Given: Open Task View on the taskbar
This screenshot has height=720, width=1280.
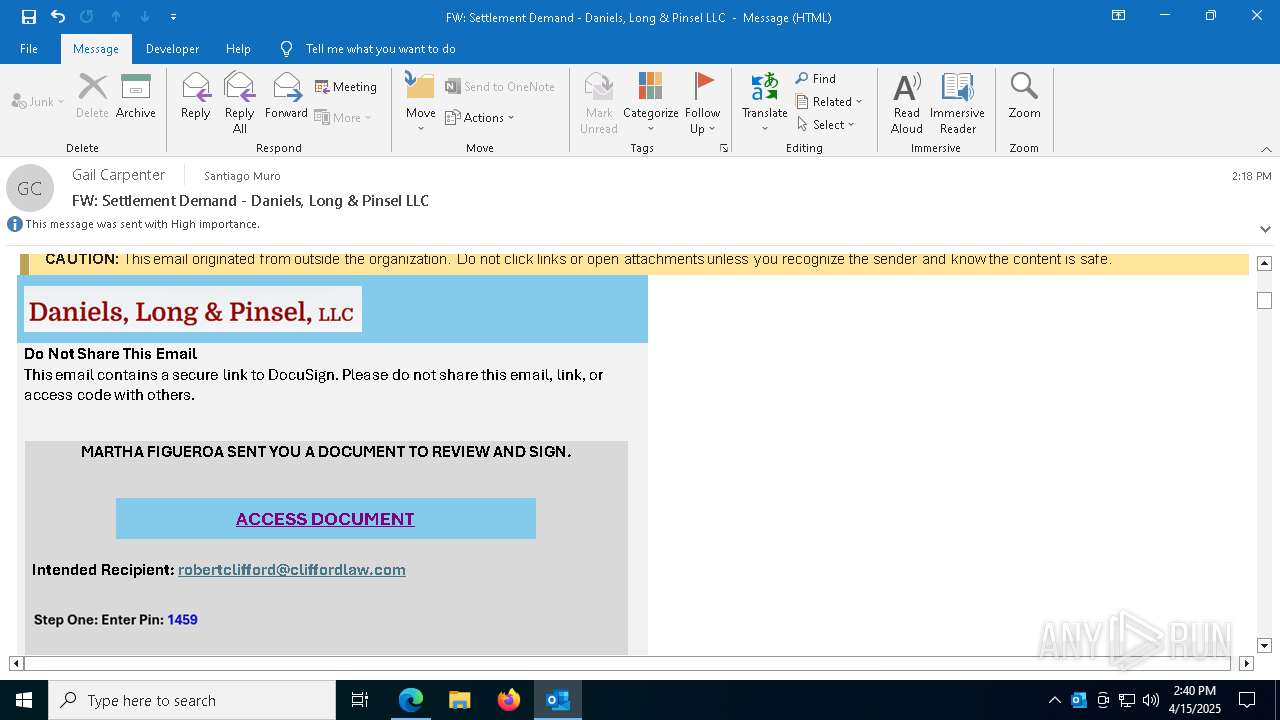Looking at the screenshot, I should coord(360,700).
